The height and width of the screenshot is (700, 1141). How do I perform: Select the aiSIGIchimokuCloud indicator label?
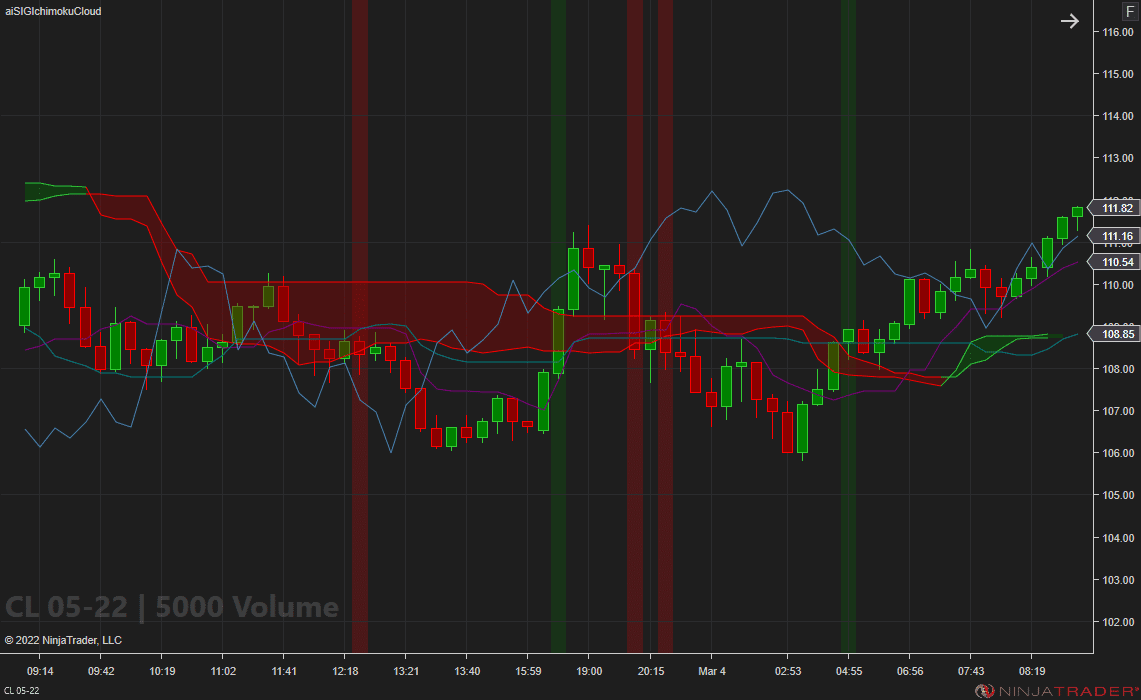(x=54, y=11)
